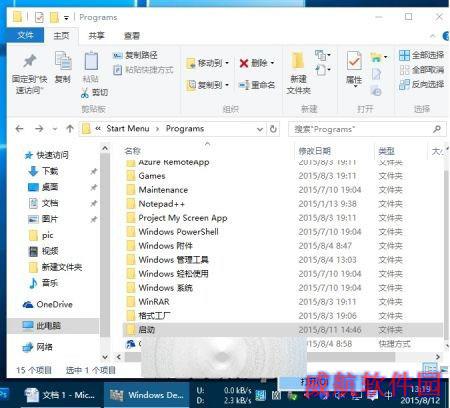Open the pic folder in sidebar
Screen dimensions: 450x408
pos(41,235)
